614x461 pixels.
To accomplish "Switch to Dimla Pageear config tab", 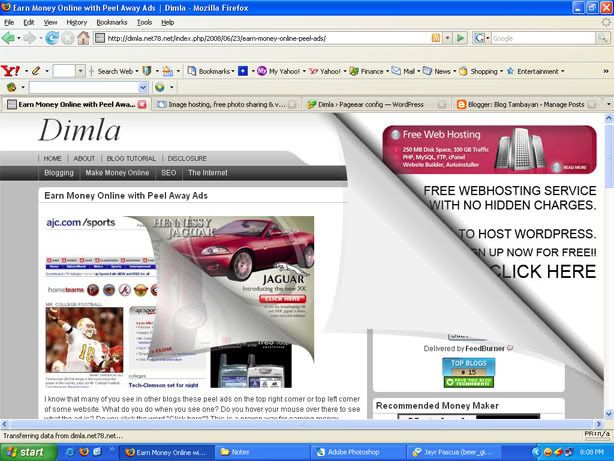I will (x=376, y=104).
